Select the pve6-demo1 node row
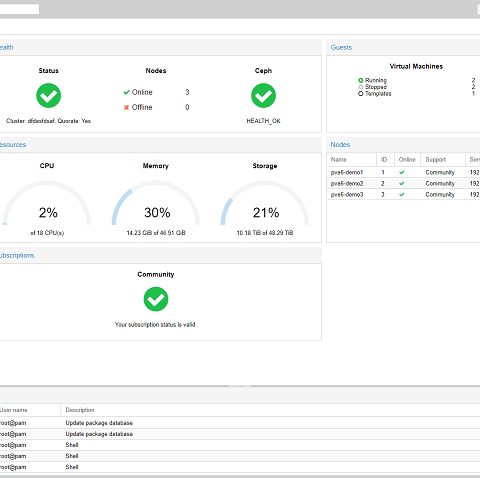The width and height of the screenshot is (480, 478). (x=403, y=172)
